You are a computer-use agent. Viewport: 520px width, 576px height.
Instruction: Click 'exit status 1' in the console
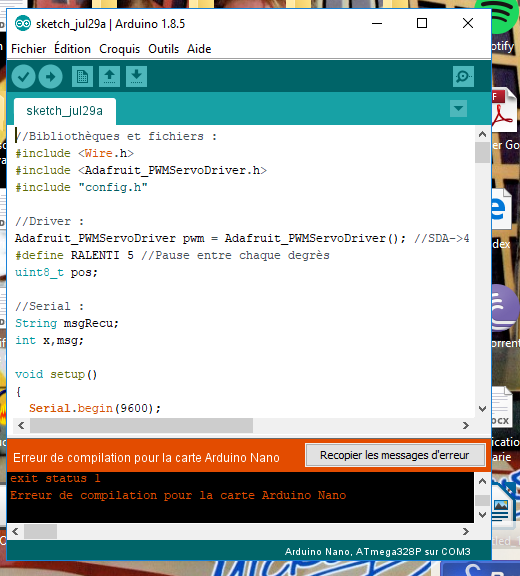pos(55,478)
